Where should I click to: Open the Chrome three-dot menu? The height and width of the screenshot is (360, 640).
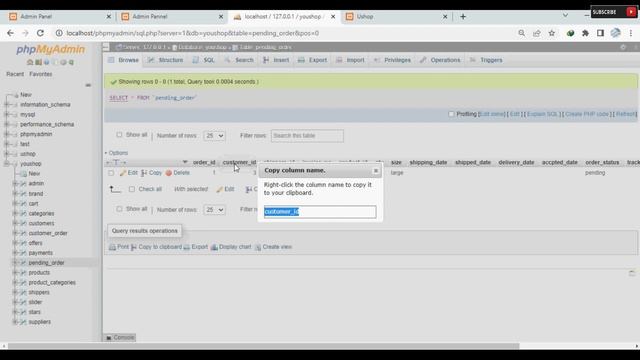(x=631, y=33)
